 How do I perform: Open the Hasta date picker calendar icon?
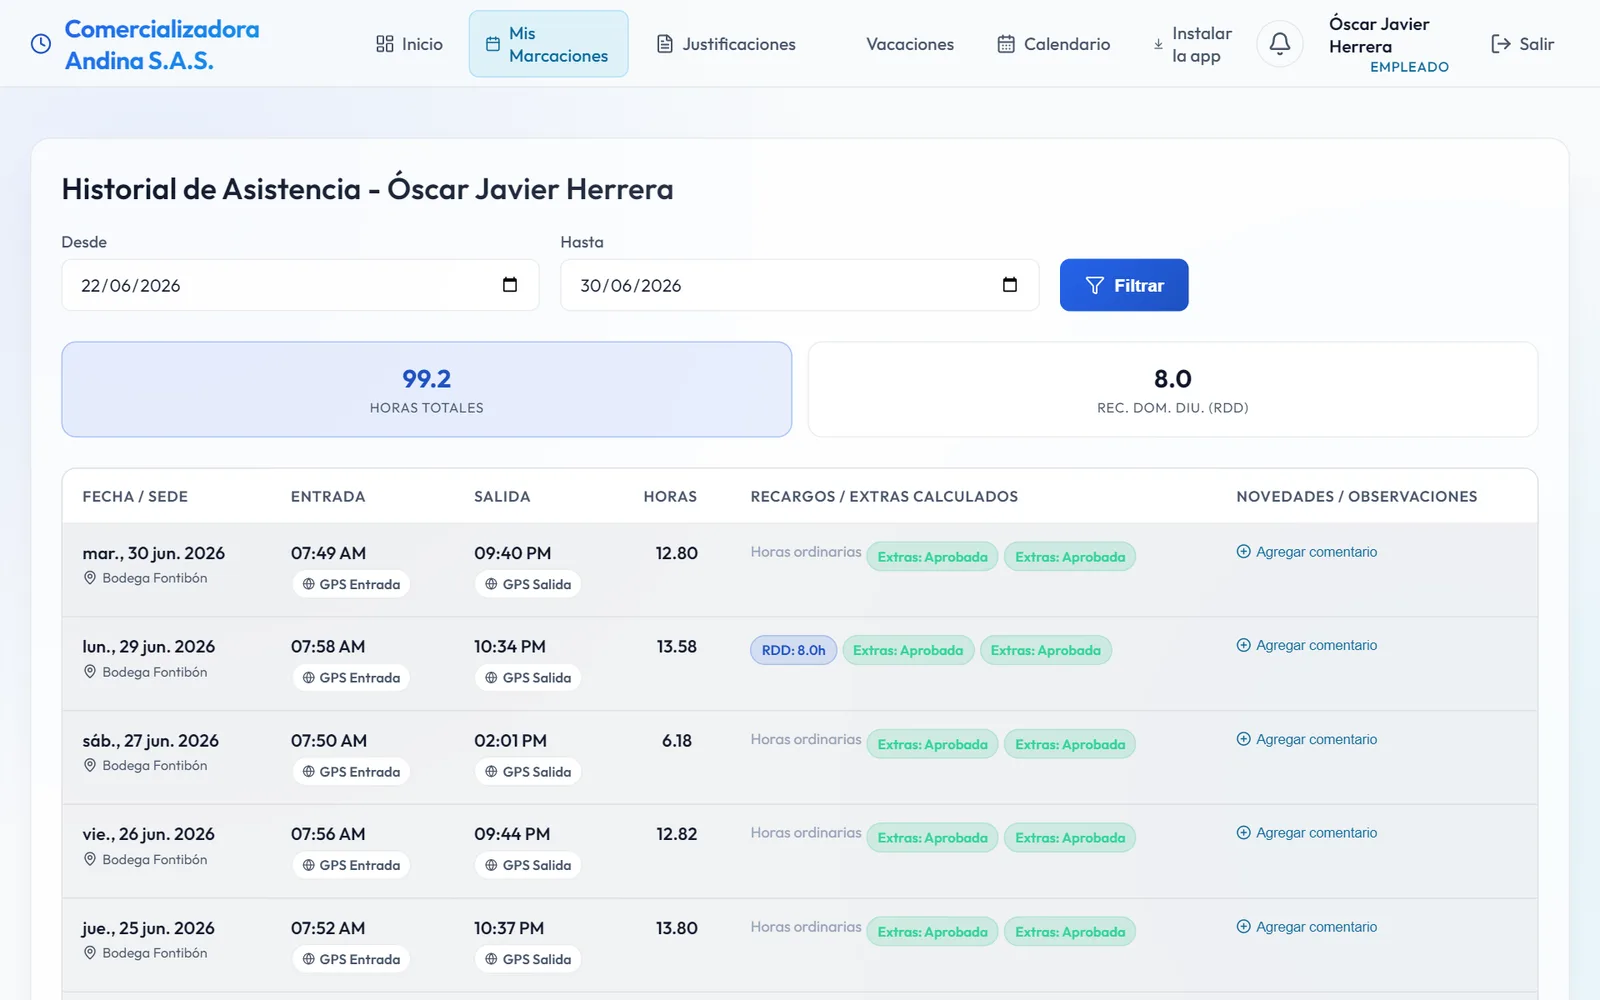(x=1010, y=285)
